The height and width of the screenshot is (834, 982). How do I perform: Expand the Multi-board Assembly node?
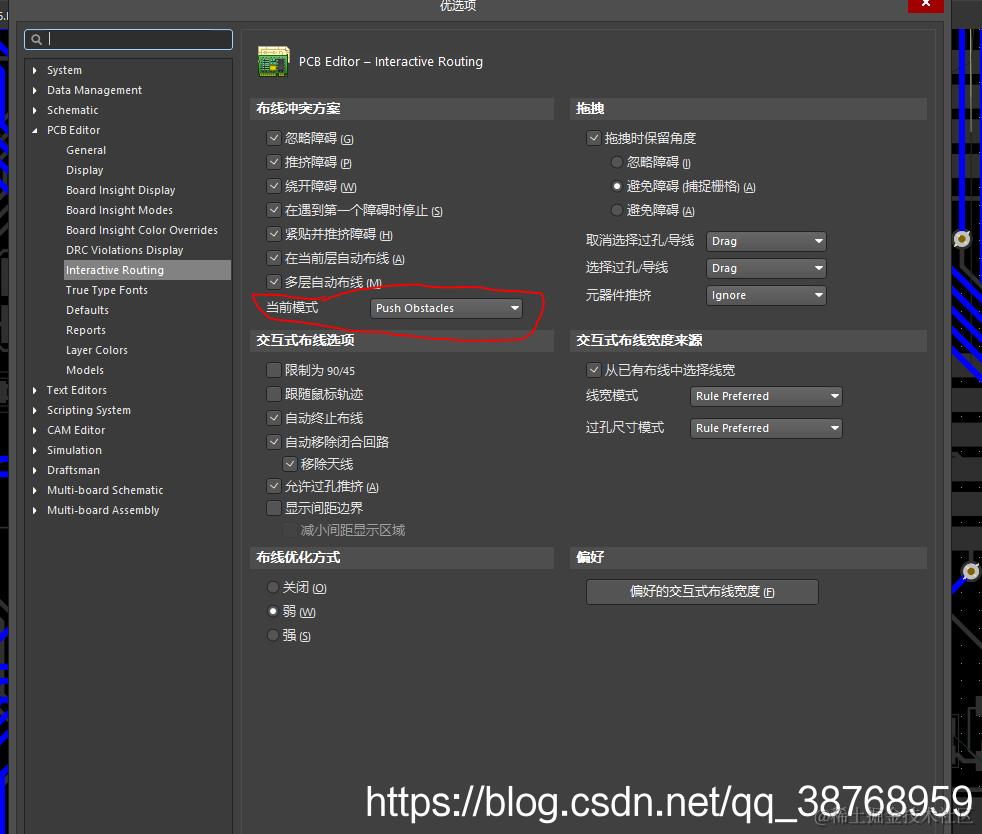(34, 510)
